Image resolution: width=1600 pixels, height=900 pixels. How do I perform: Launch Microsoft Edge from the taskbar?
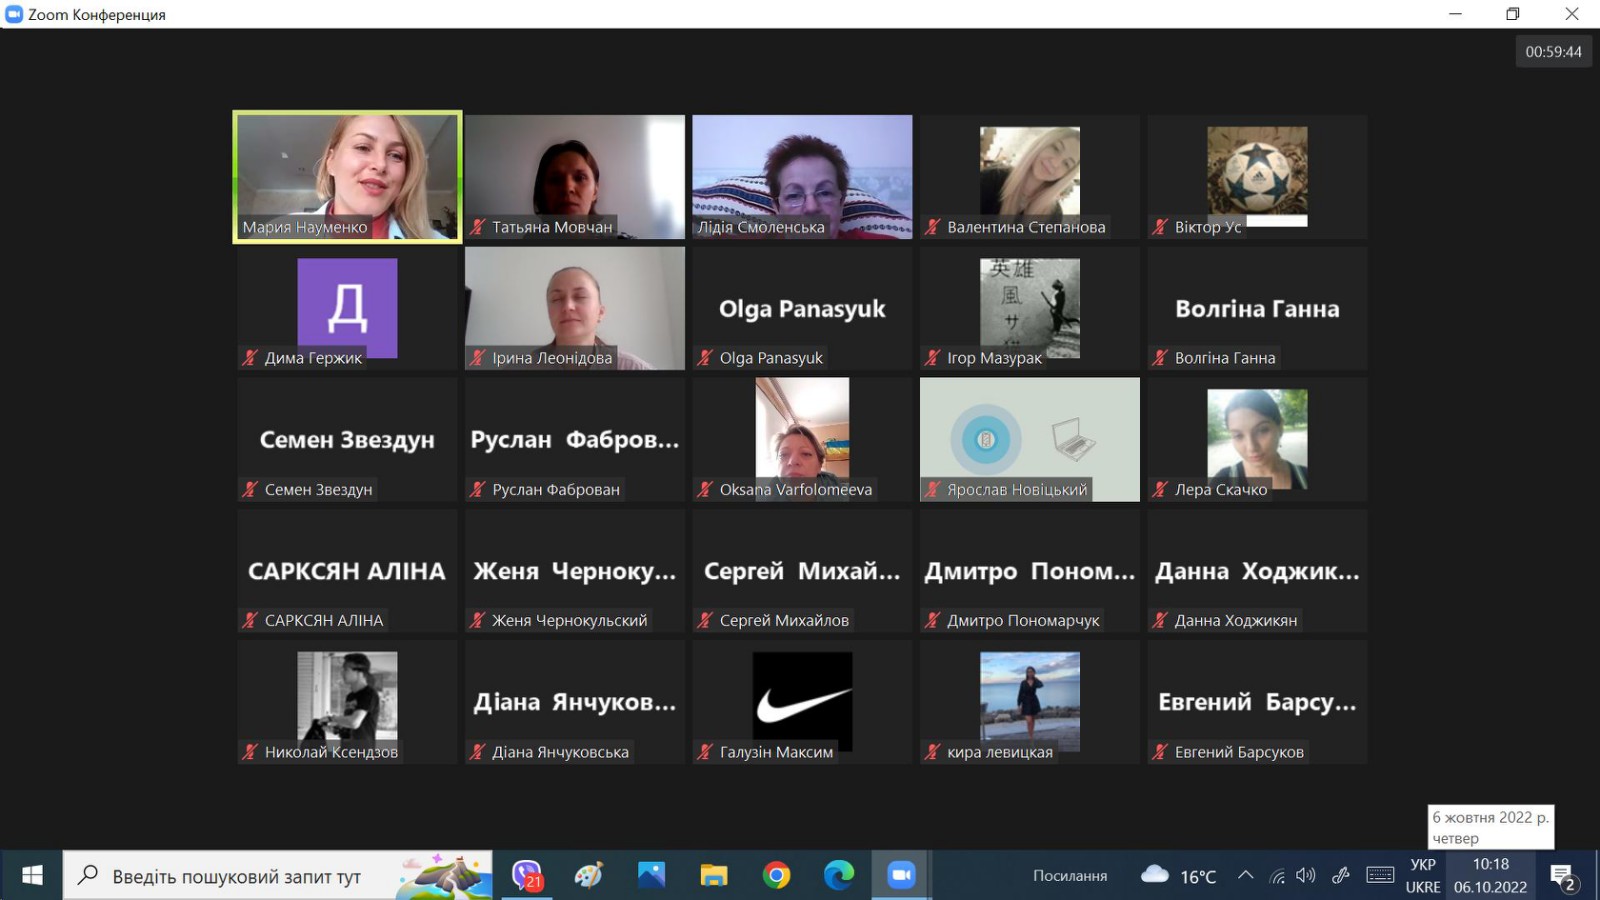pos(839,875)
